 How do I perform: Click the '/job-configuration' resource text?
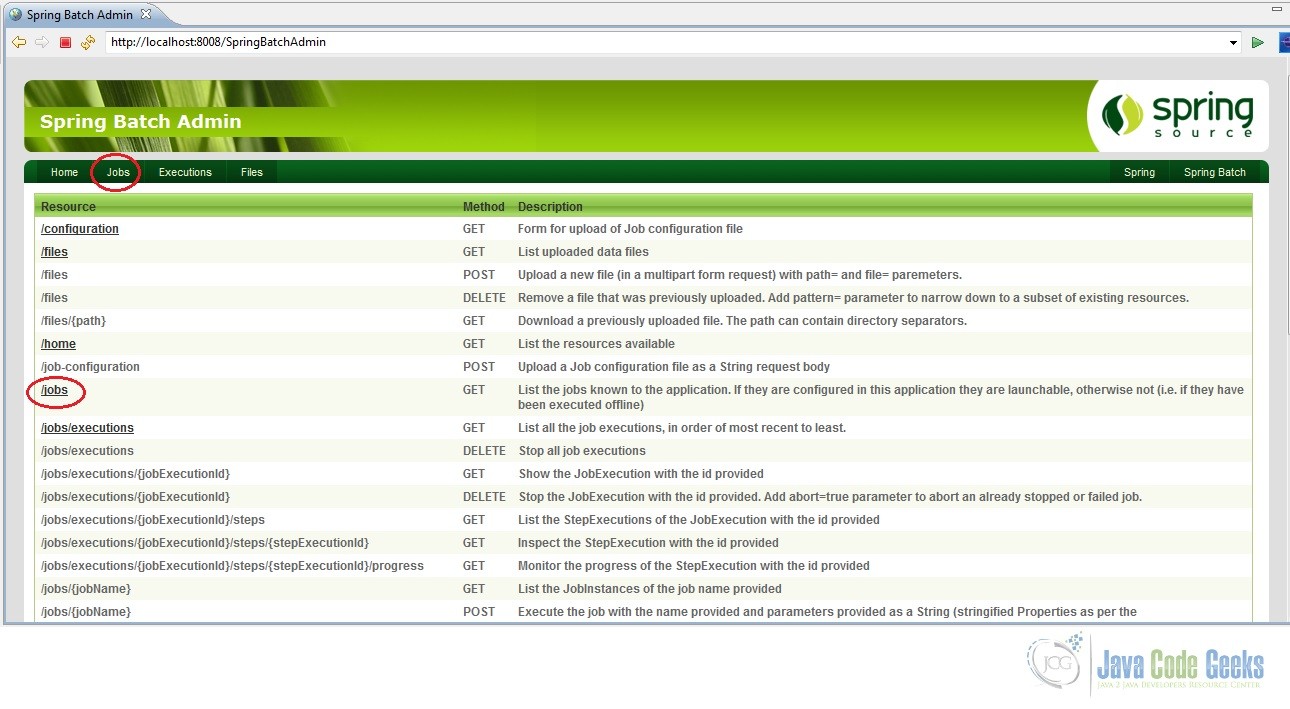pyautogui.click(x=90, y=367)
